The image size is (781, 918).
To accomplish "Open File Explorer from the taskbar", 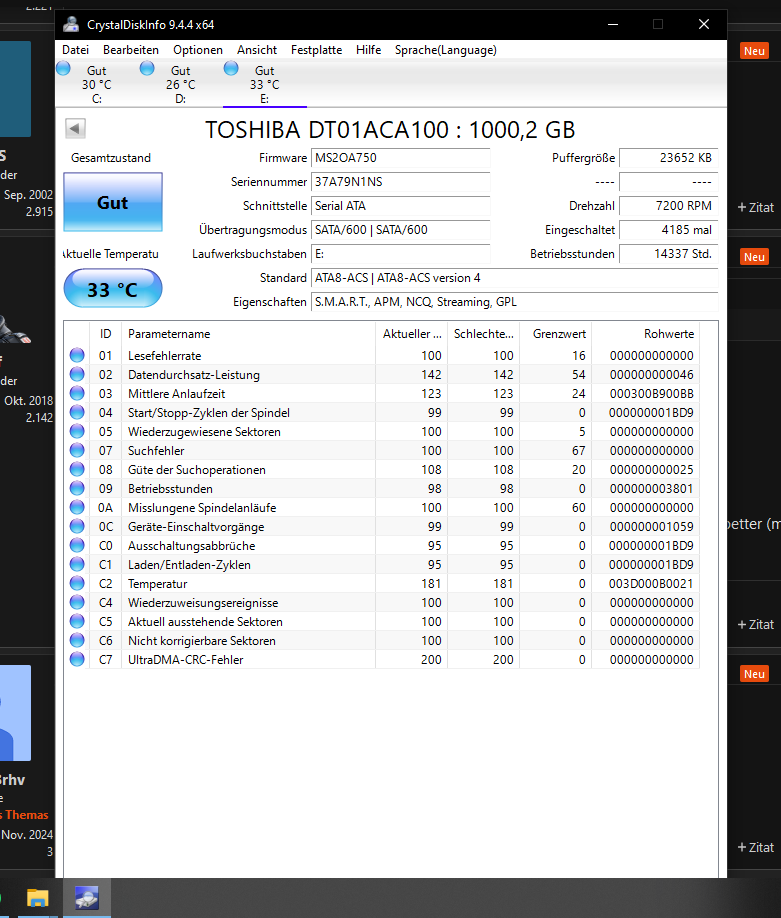I will 37,898.
